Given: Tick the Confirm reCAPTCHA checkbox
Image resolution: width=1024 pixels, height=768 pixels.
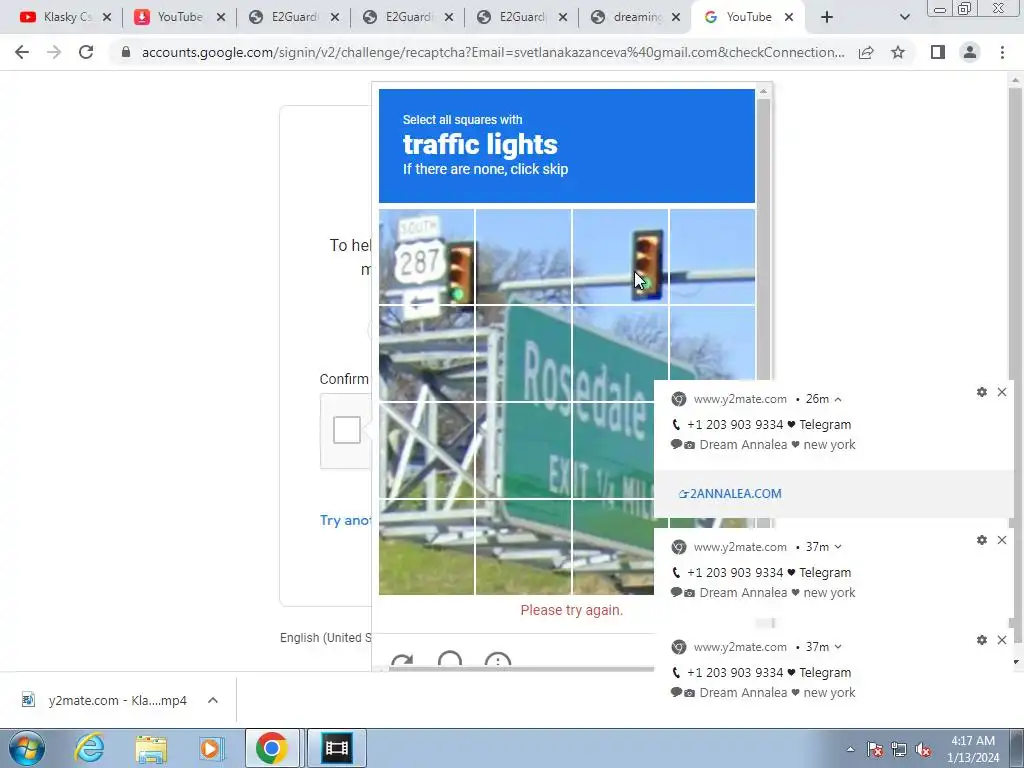Looking at the screenshot, I should tap(347, 430).
